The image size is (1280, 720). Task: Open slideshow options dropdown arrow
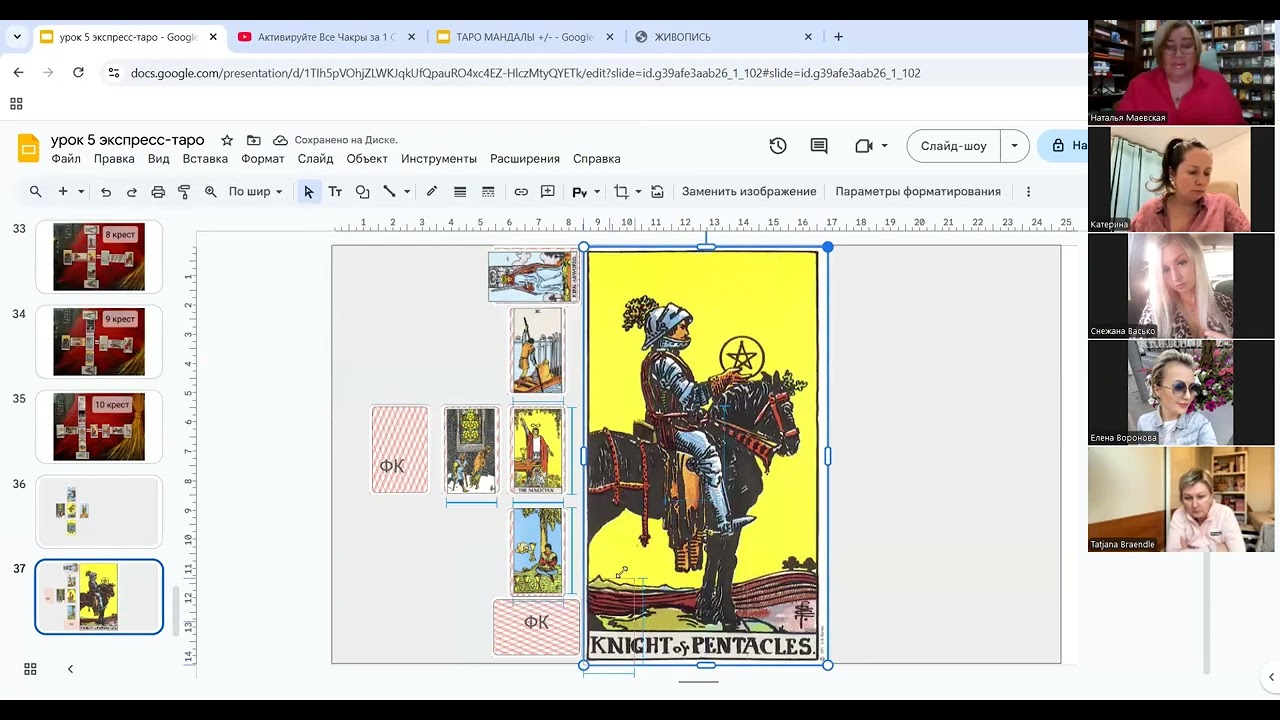pos(1014,146)
